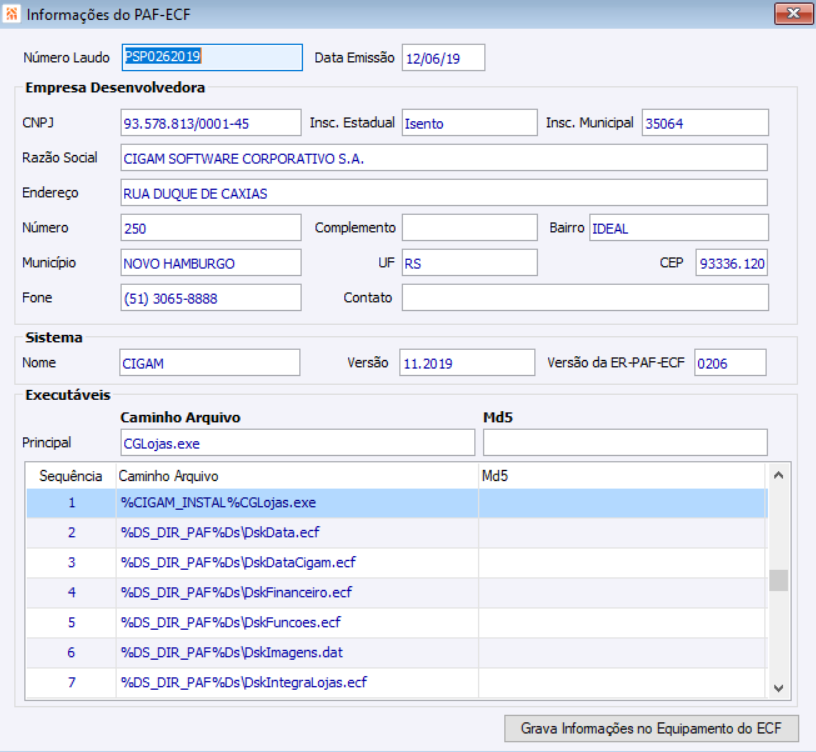Click the Md5 table column header
The width and height of the screenshot is (816, 752).
622,476
